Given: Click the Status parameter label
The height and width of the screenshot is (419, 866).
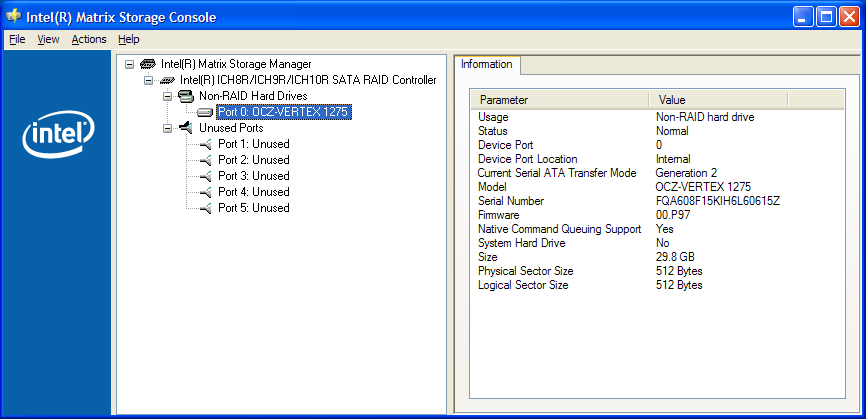Looking at the screenshot, I should pyautogui.click(x=493, y=131).
